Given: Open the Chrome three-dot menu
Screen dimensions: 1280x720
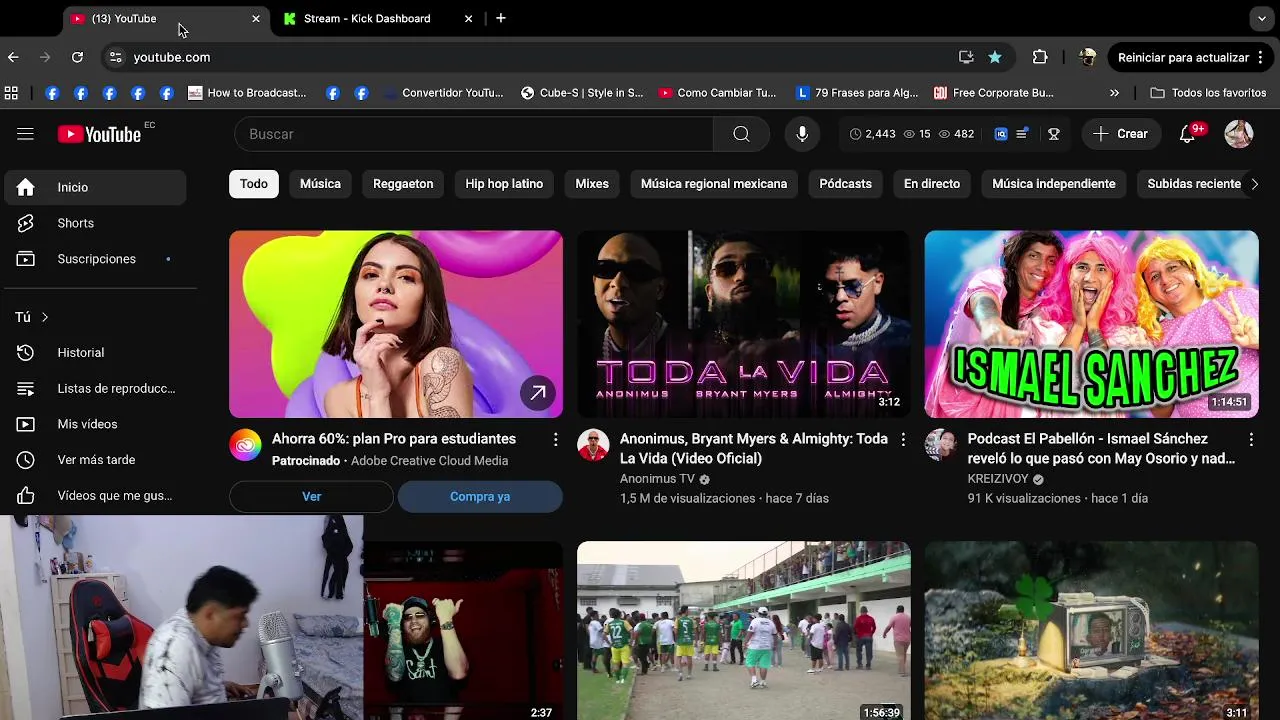Looking at the screenshot, I should [x=1262, y=57].
